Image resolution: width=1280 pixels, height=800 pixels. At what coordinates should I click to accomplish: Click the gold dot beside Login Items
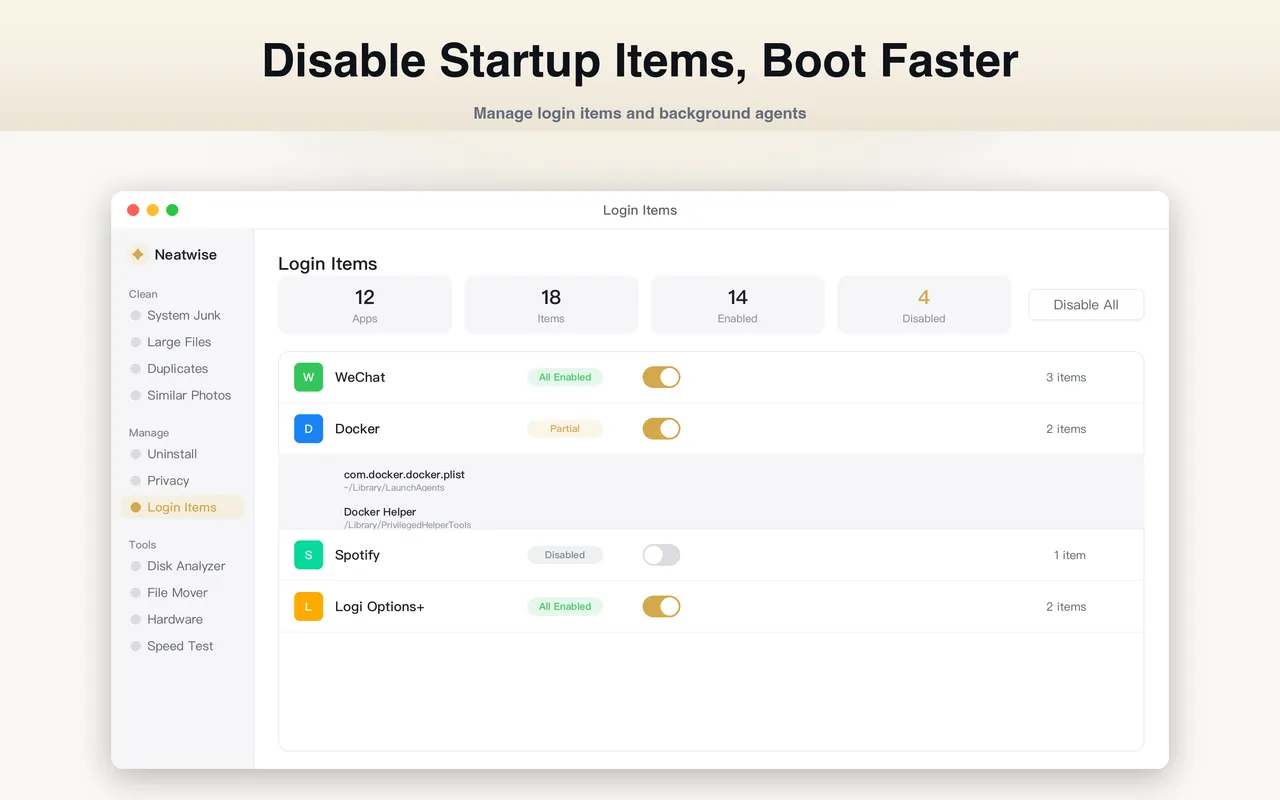point(136,508)
